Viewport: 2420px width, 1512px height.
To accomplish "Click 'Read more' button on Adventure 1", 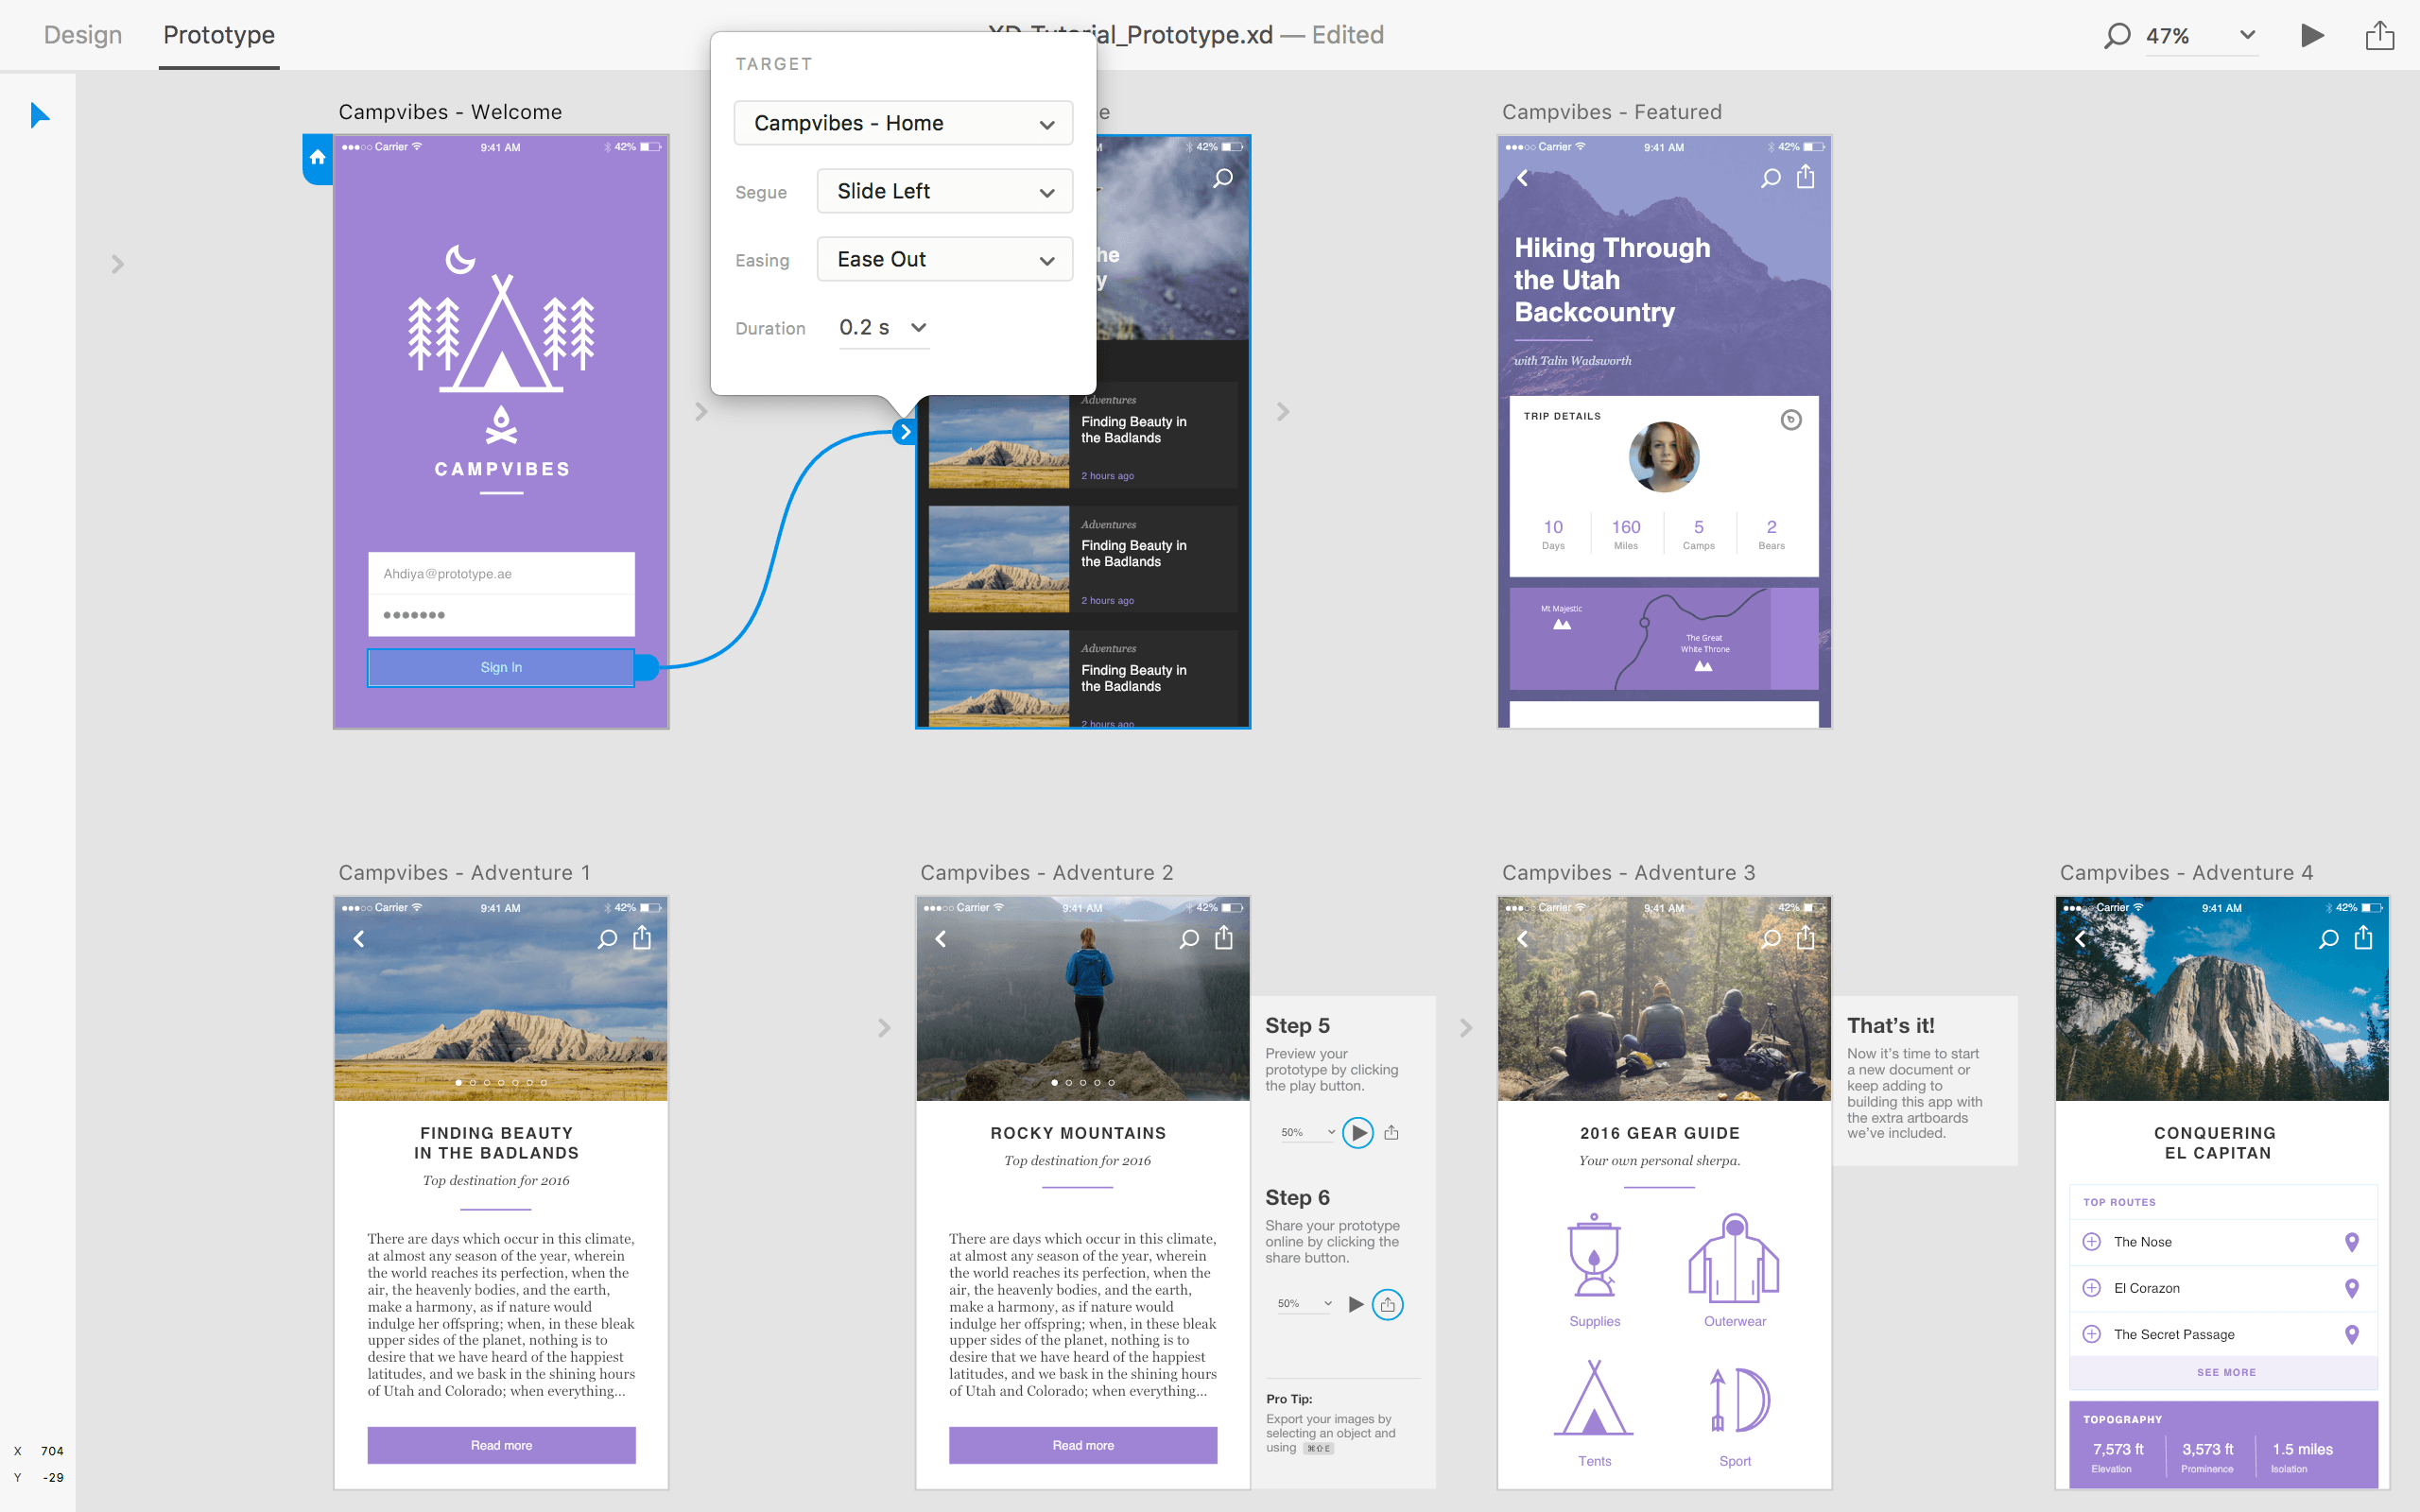I will 500,1442.
